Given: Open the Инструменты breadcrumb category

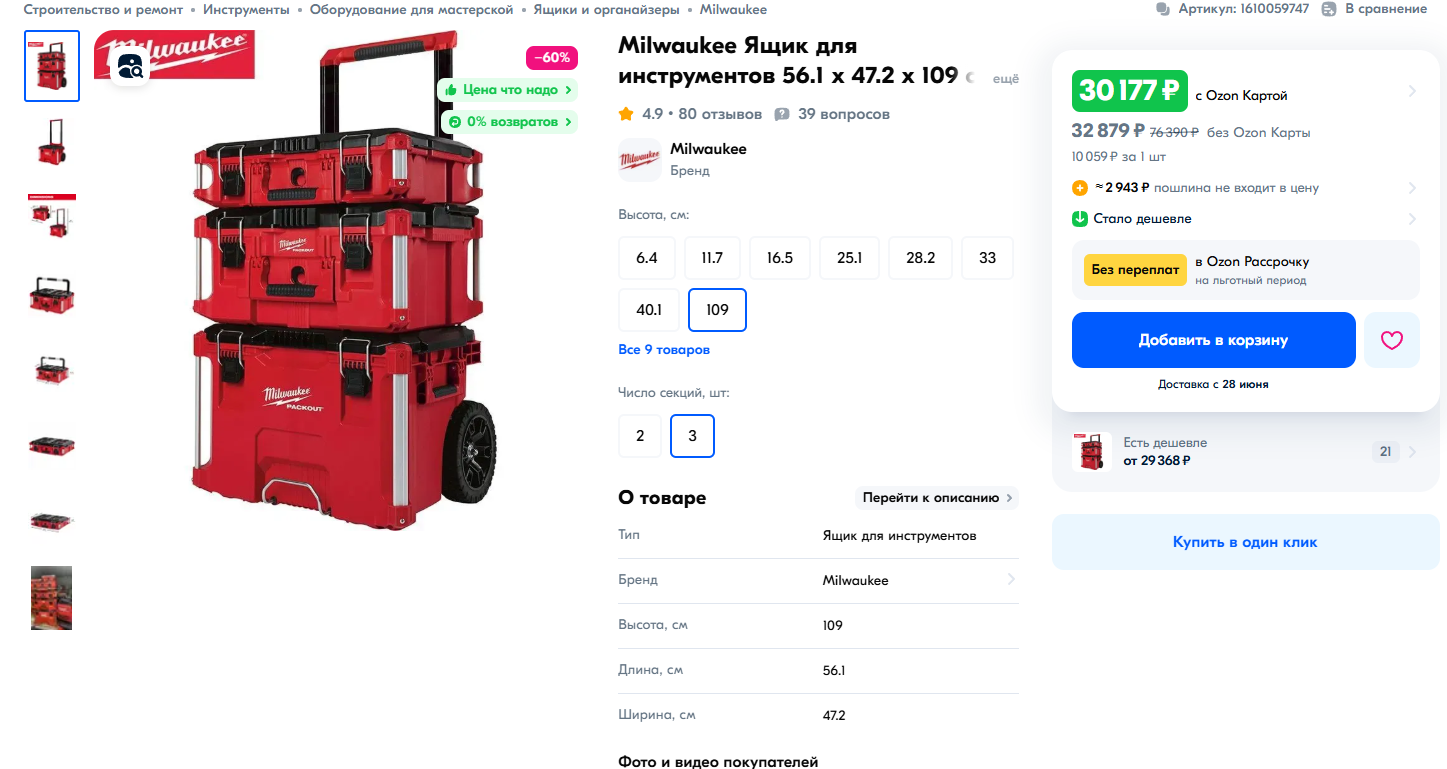Looking at the screenshot, I should 246,9.
